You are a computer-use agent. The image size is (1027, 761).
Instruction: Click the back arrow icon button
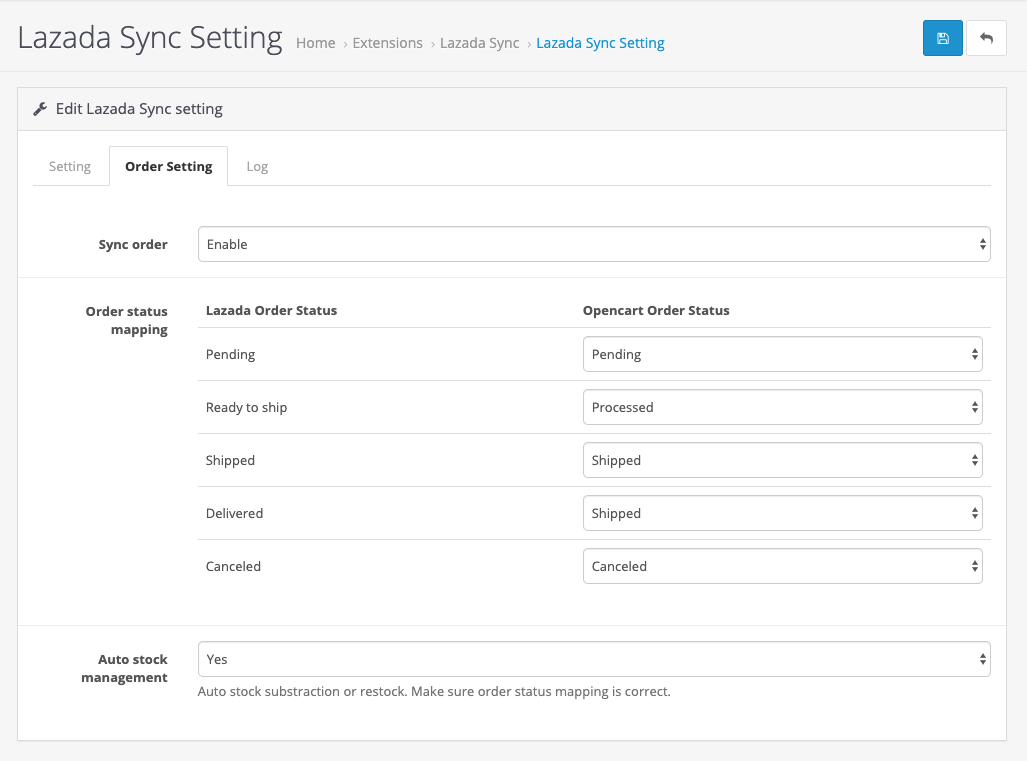[x=986, y=38]
